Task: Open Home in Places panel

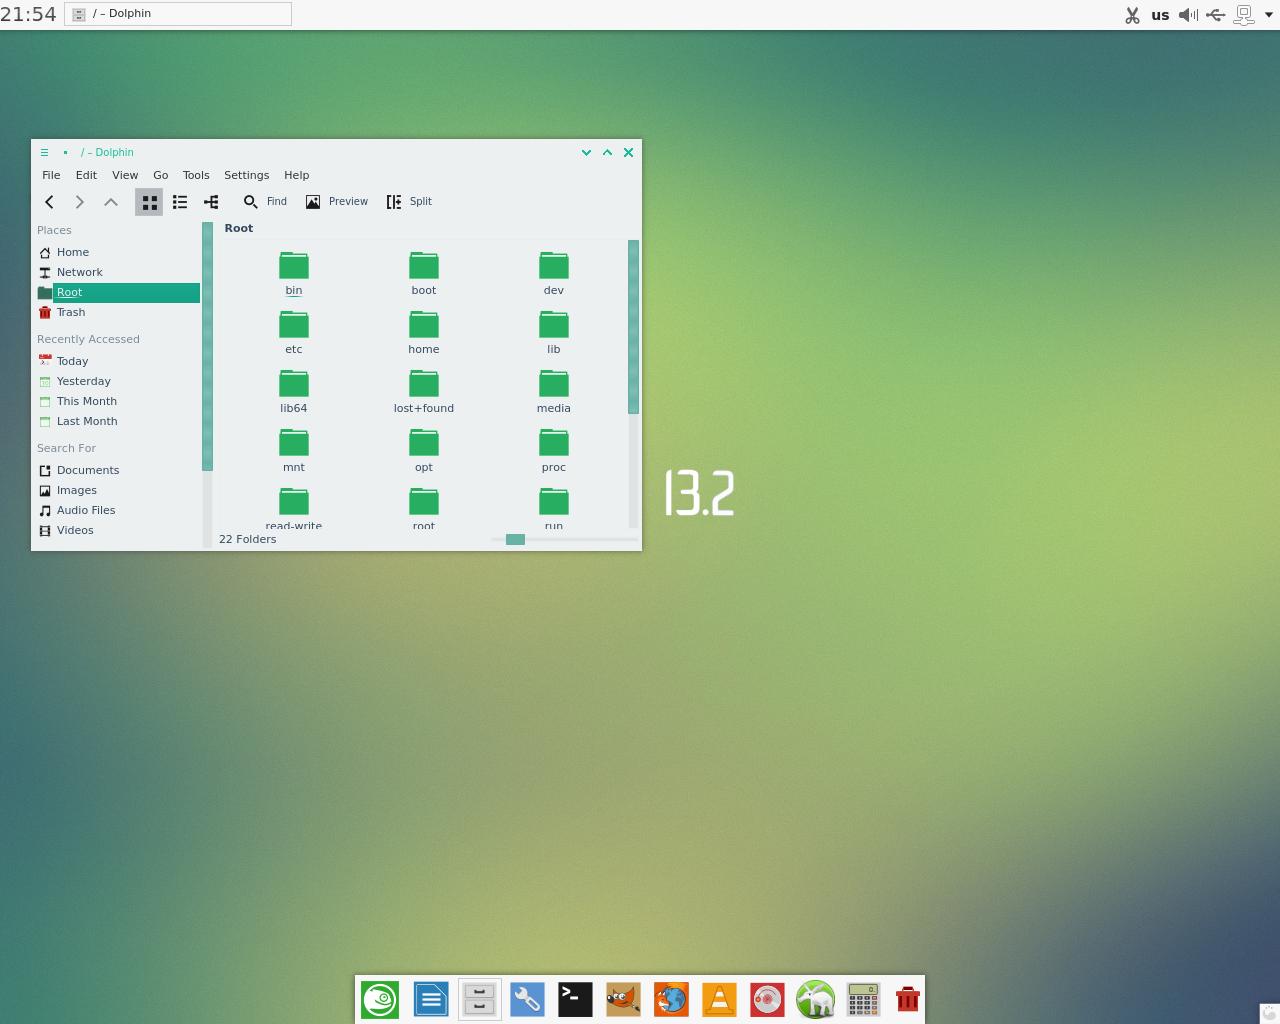Action: tap(73, 252)
